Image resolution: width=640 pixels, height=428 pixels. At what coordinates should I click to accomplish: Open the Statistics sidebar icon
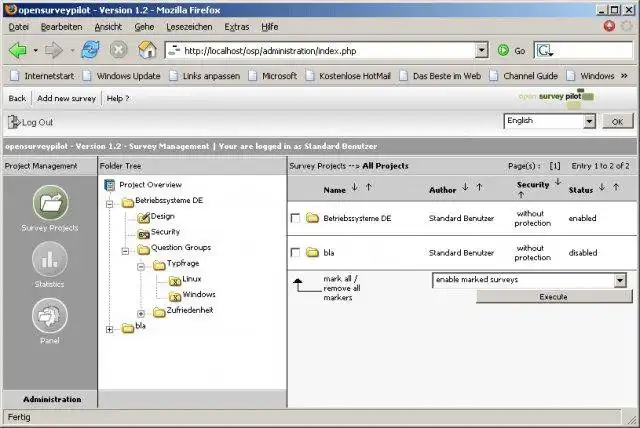pyautogui.click(x=49, y=259)
